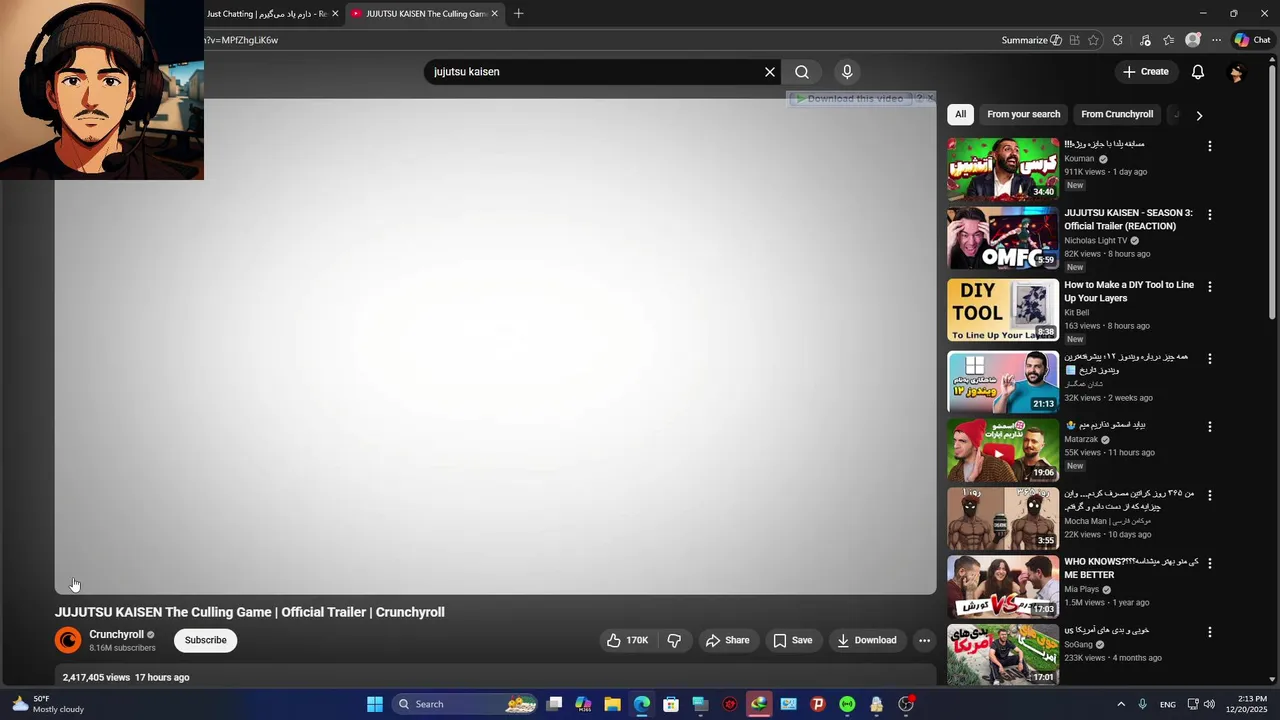Image resolution: width=1280 pixels, height=720 pixels.
Task: Open the OMFG reaction video thumbnail
Action: [1003, 238]
